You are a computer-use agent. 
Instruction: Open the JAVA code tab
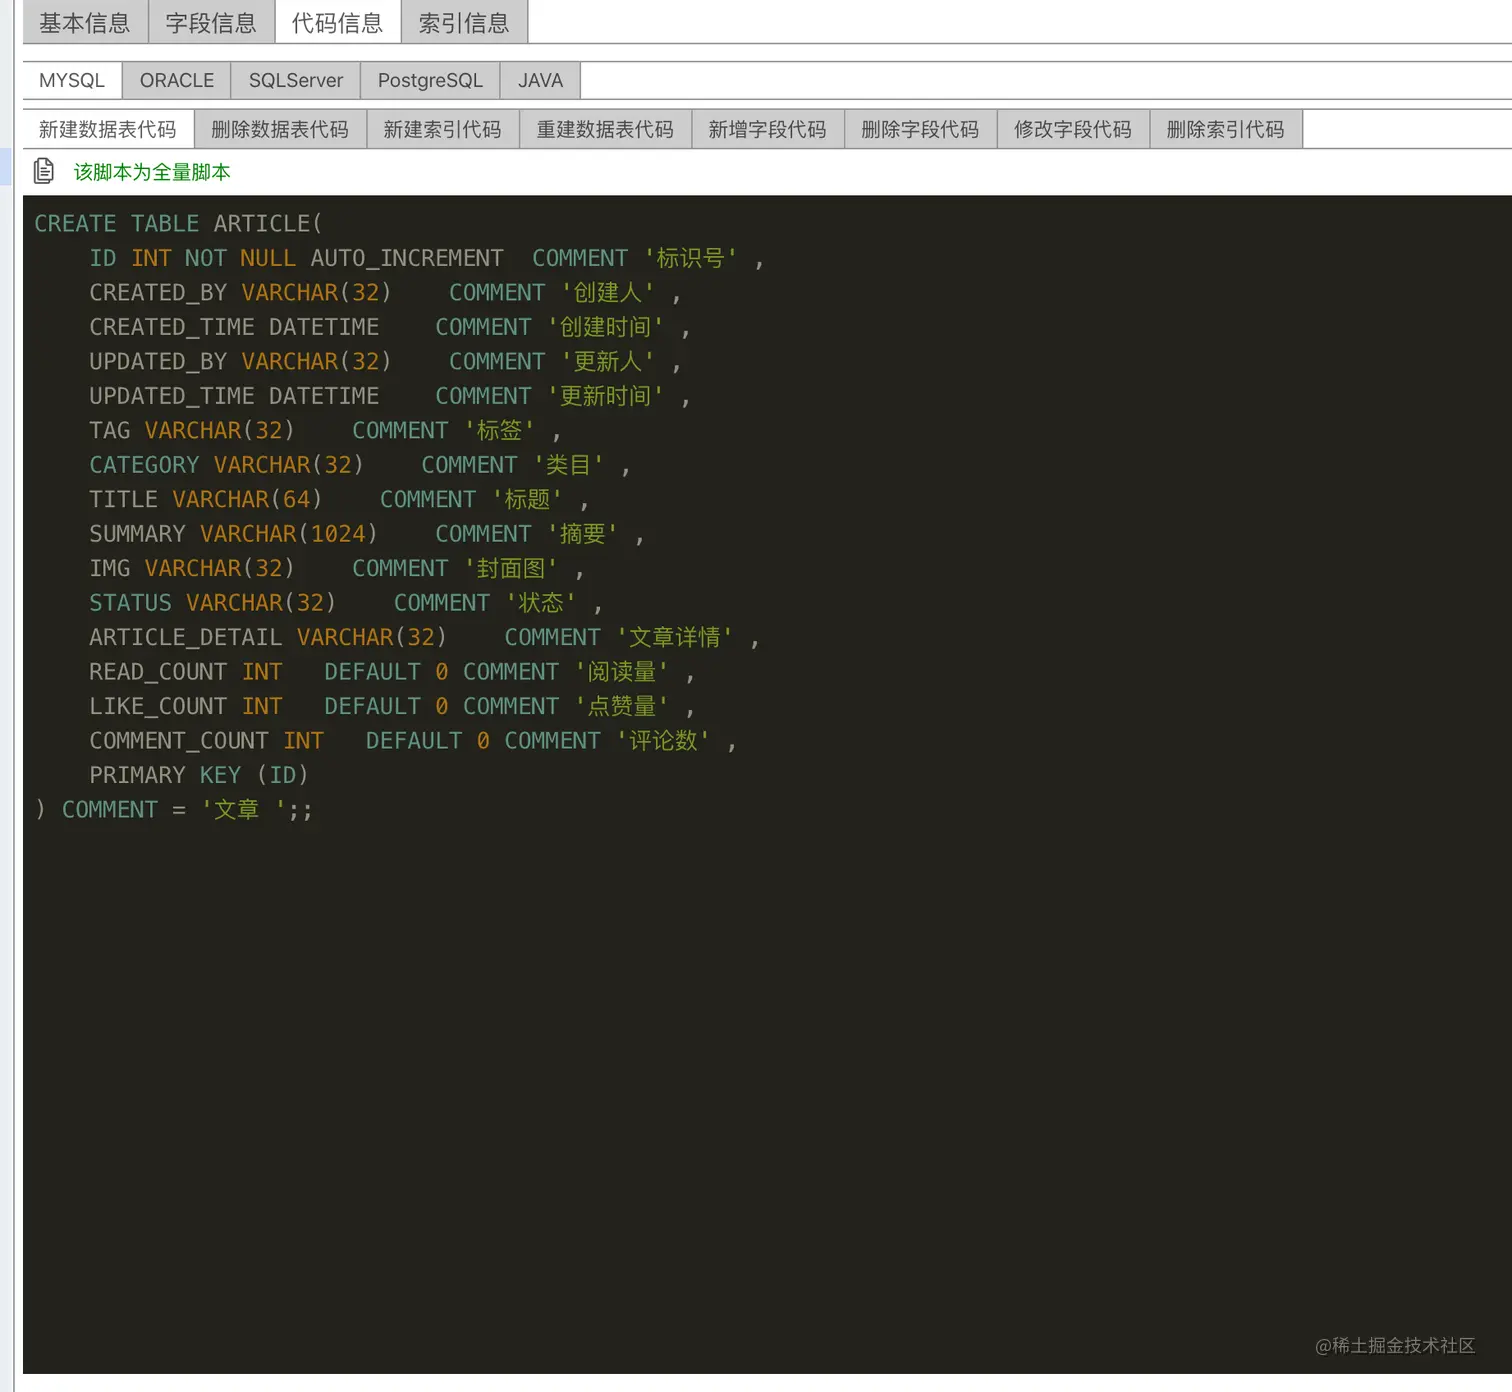[541, 80]
